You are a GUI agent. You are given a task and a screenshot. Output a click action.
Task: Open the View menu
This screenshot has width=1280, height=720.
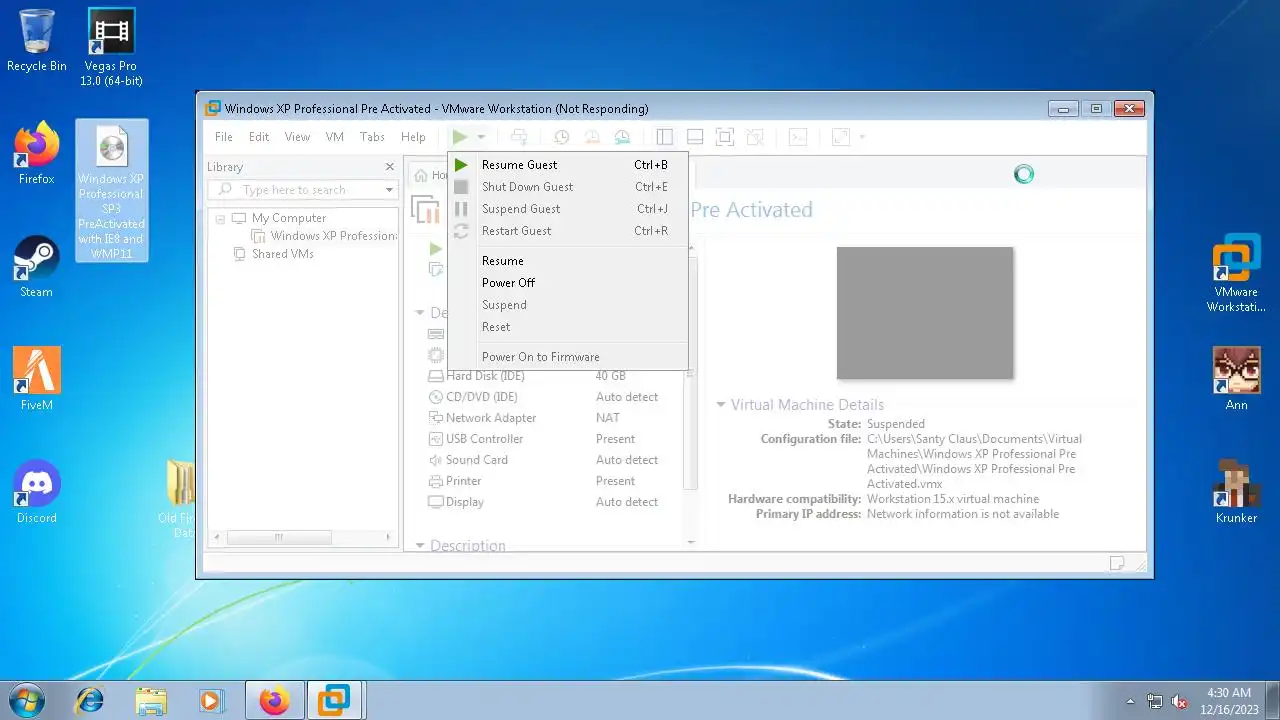click(x=297, y=137)
